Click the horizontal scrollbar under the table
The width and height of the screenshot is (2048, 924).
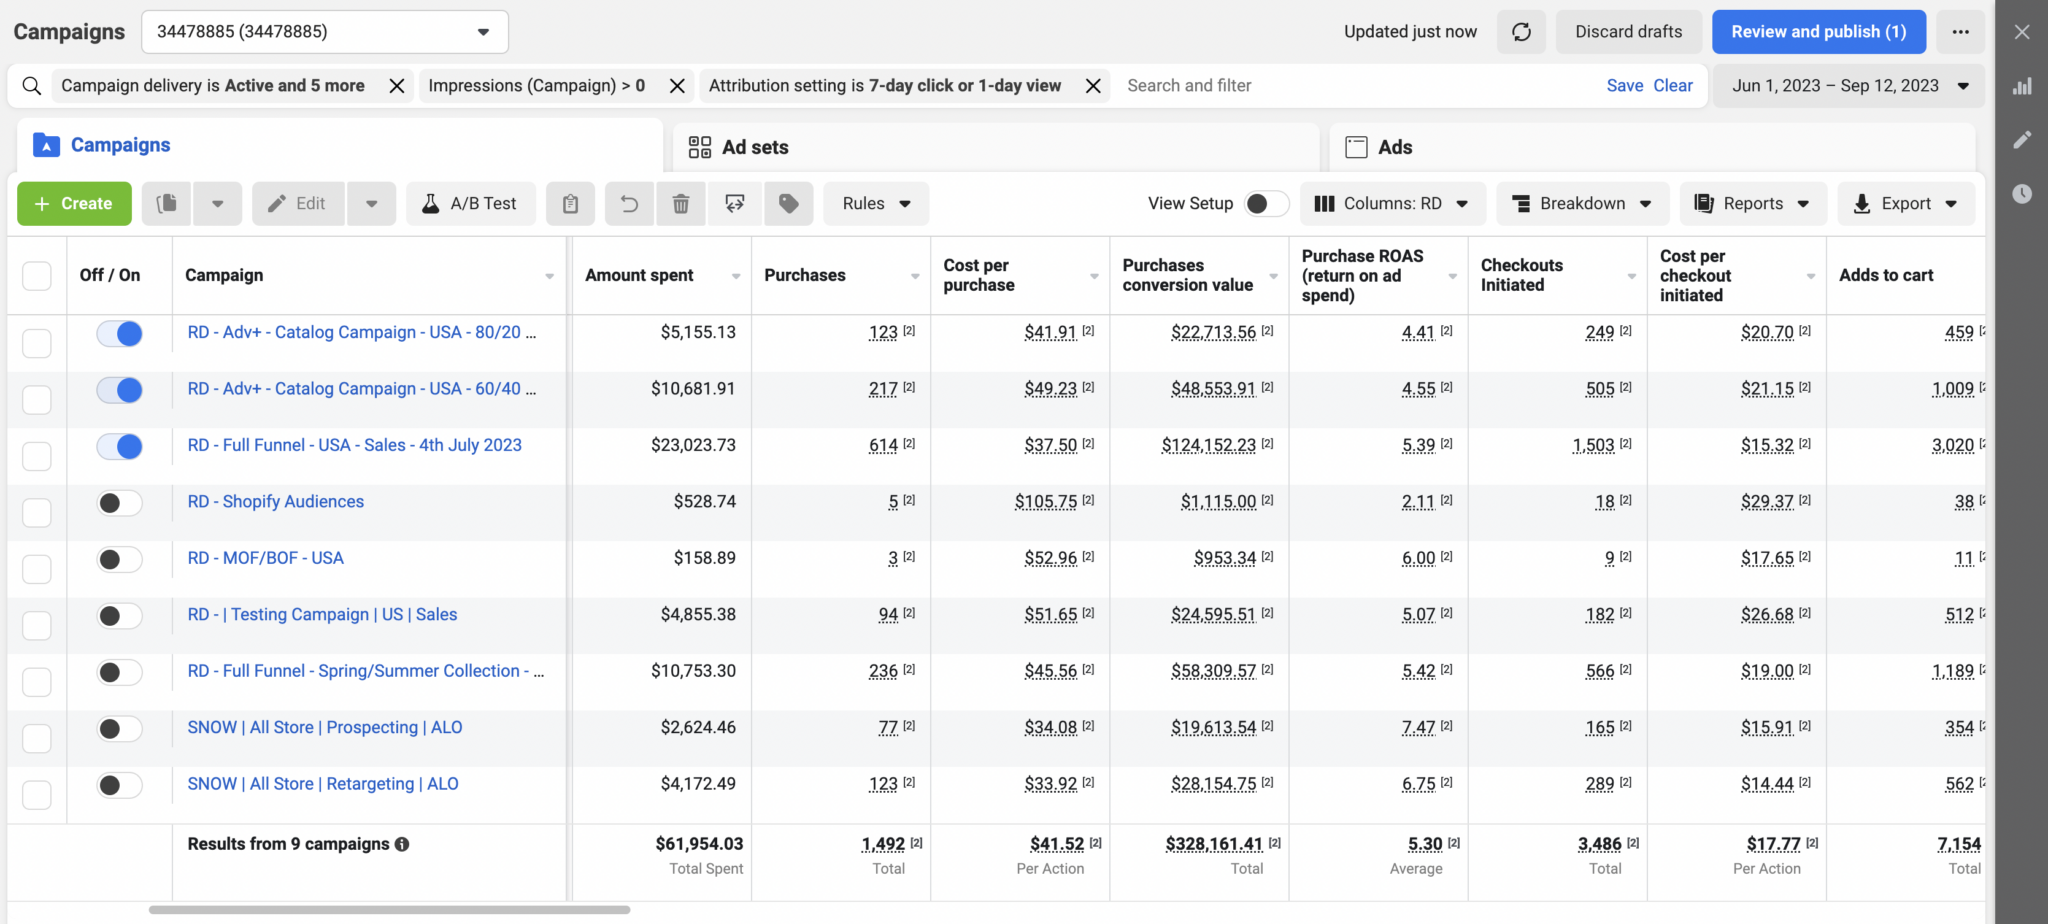[389, 910]
